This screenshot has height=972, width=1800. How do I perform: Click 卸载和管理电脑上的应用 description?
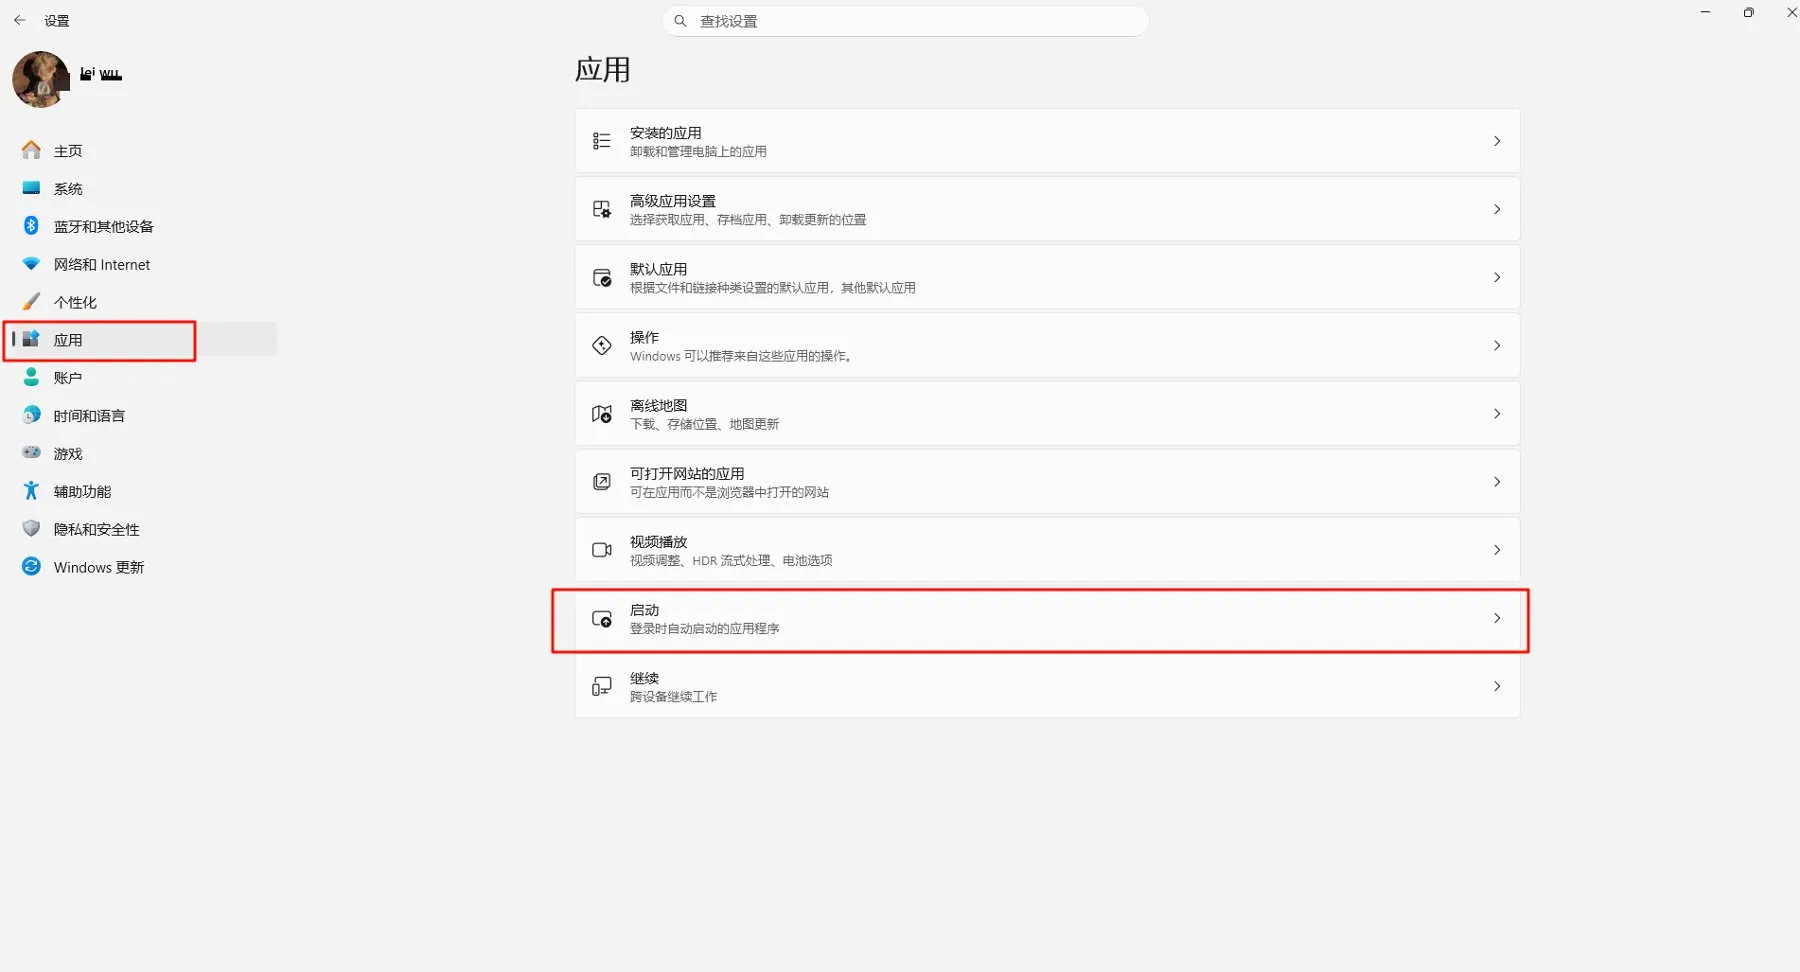point(698,152)
